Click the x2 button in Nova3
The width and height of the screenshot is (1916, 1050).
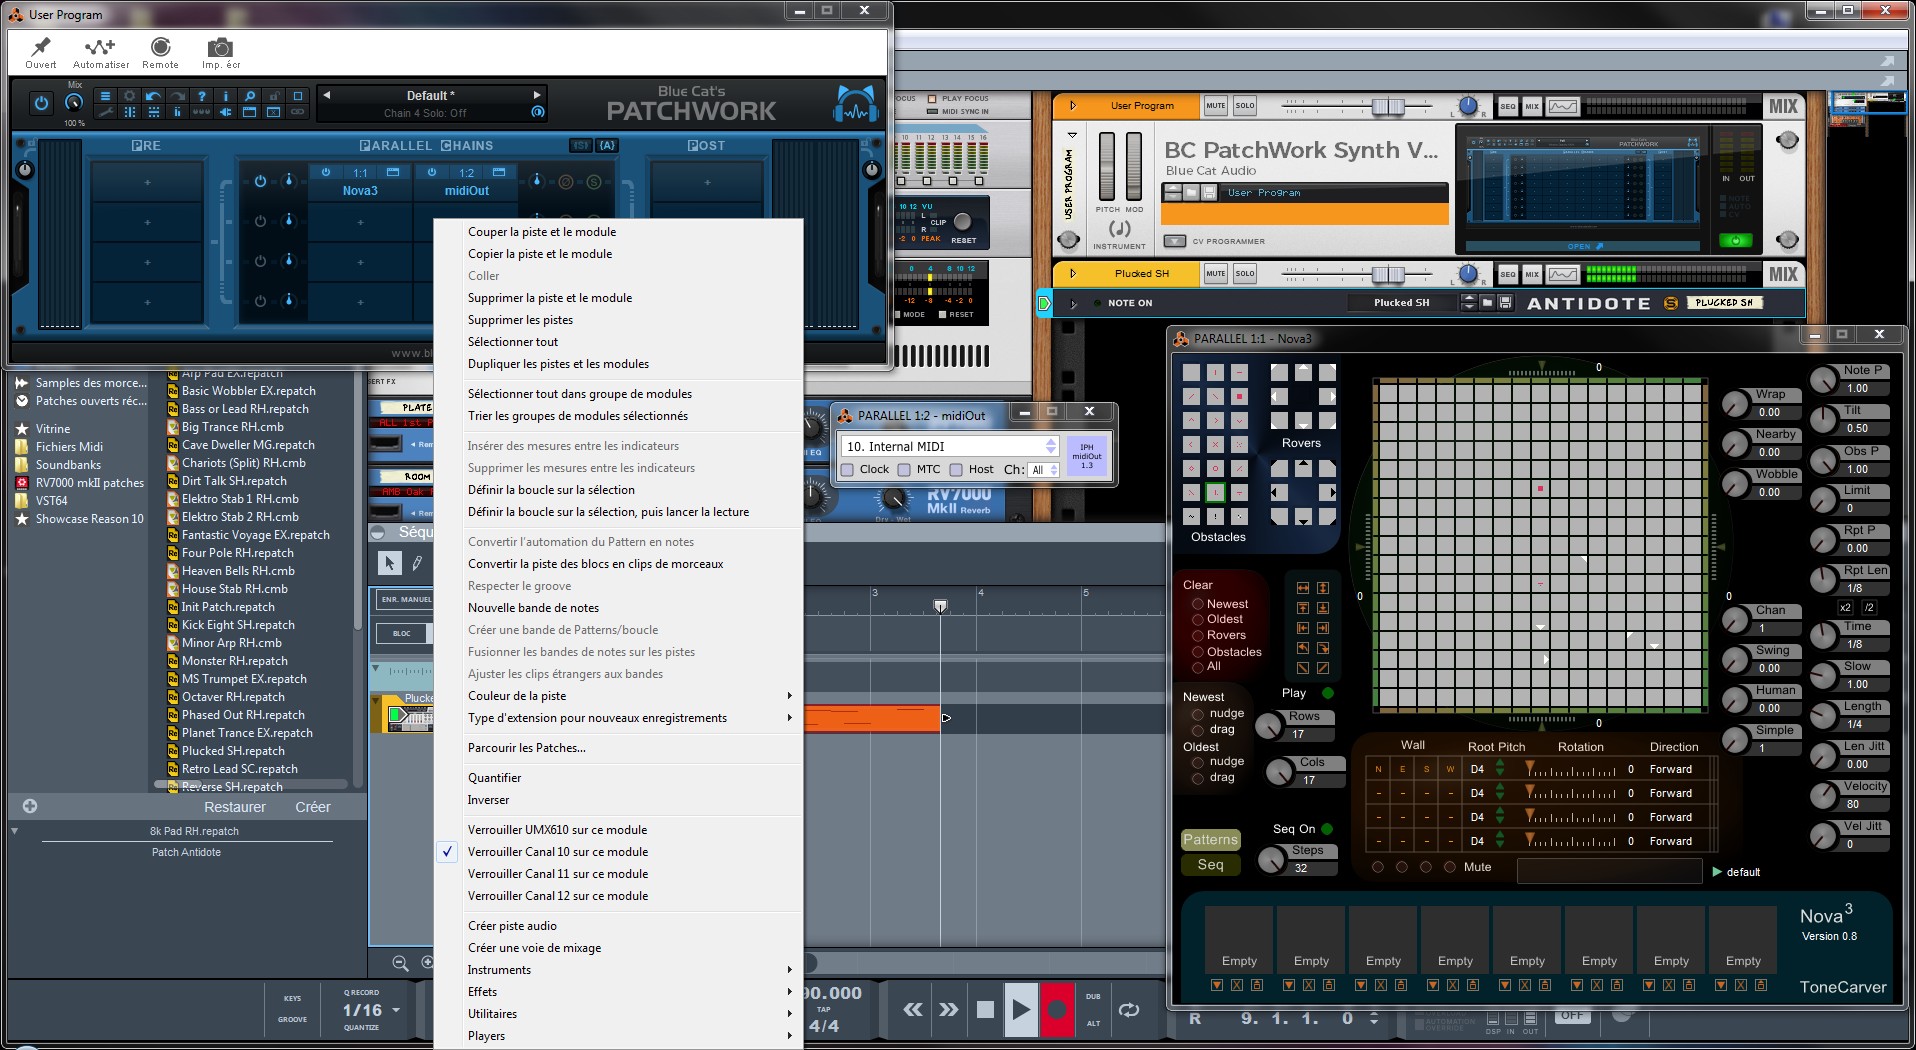tap(1845, 607)
